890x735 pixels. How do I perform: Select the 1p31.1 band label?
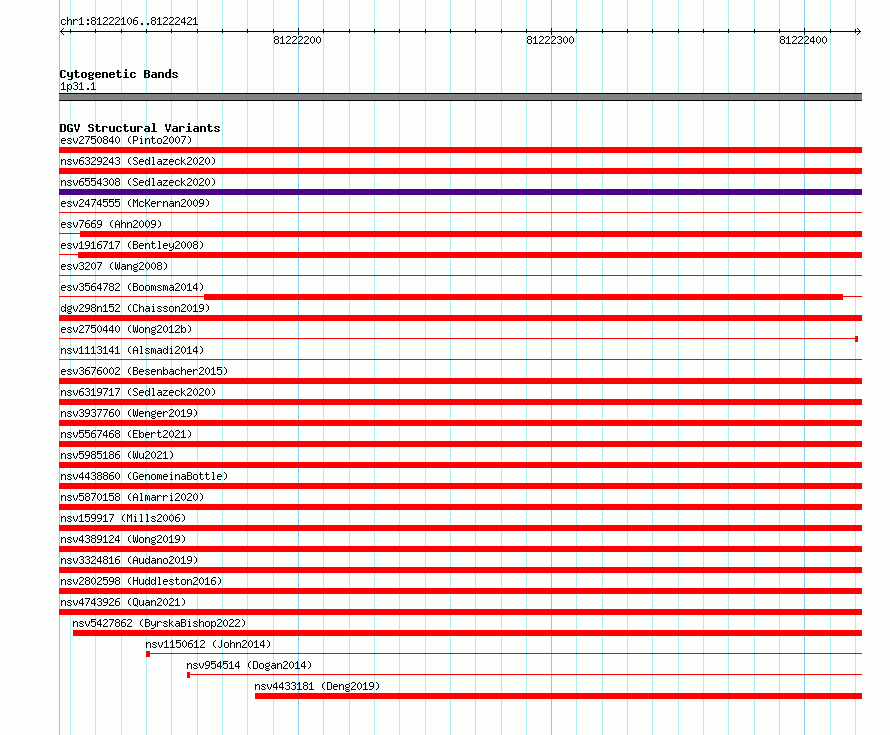[x=78, y=86]
